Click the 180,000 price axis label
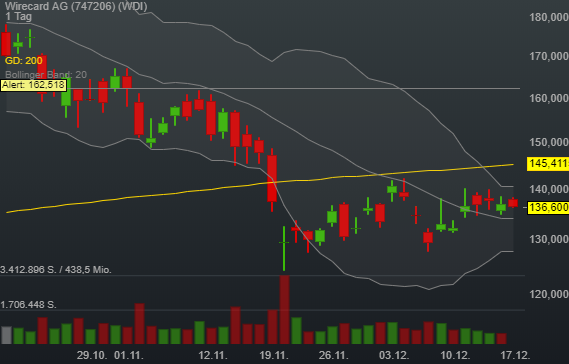This screenshot has width=569, height=364. click(x=549, y=17)
